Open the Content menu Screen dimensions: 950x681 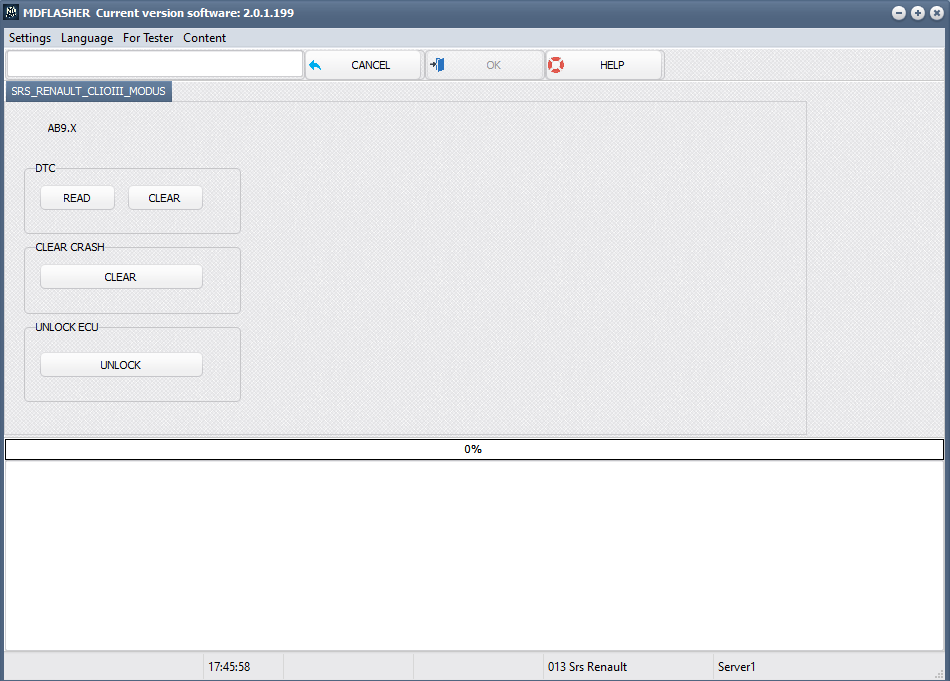[204, 38]
